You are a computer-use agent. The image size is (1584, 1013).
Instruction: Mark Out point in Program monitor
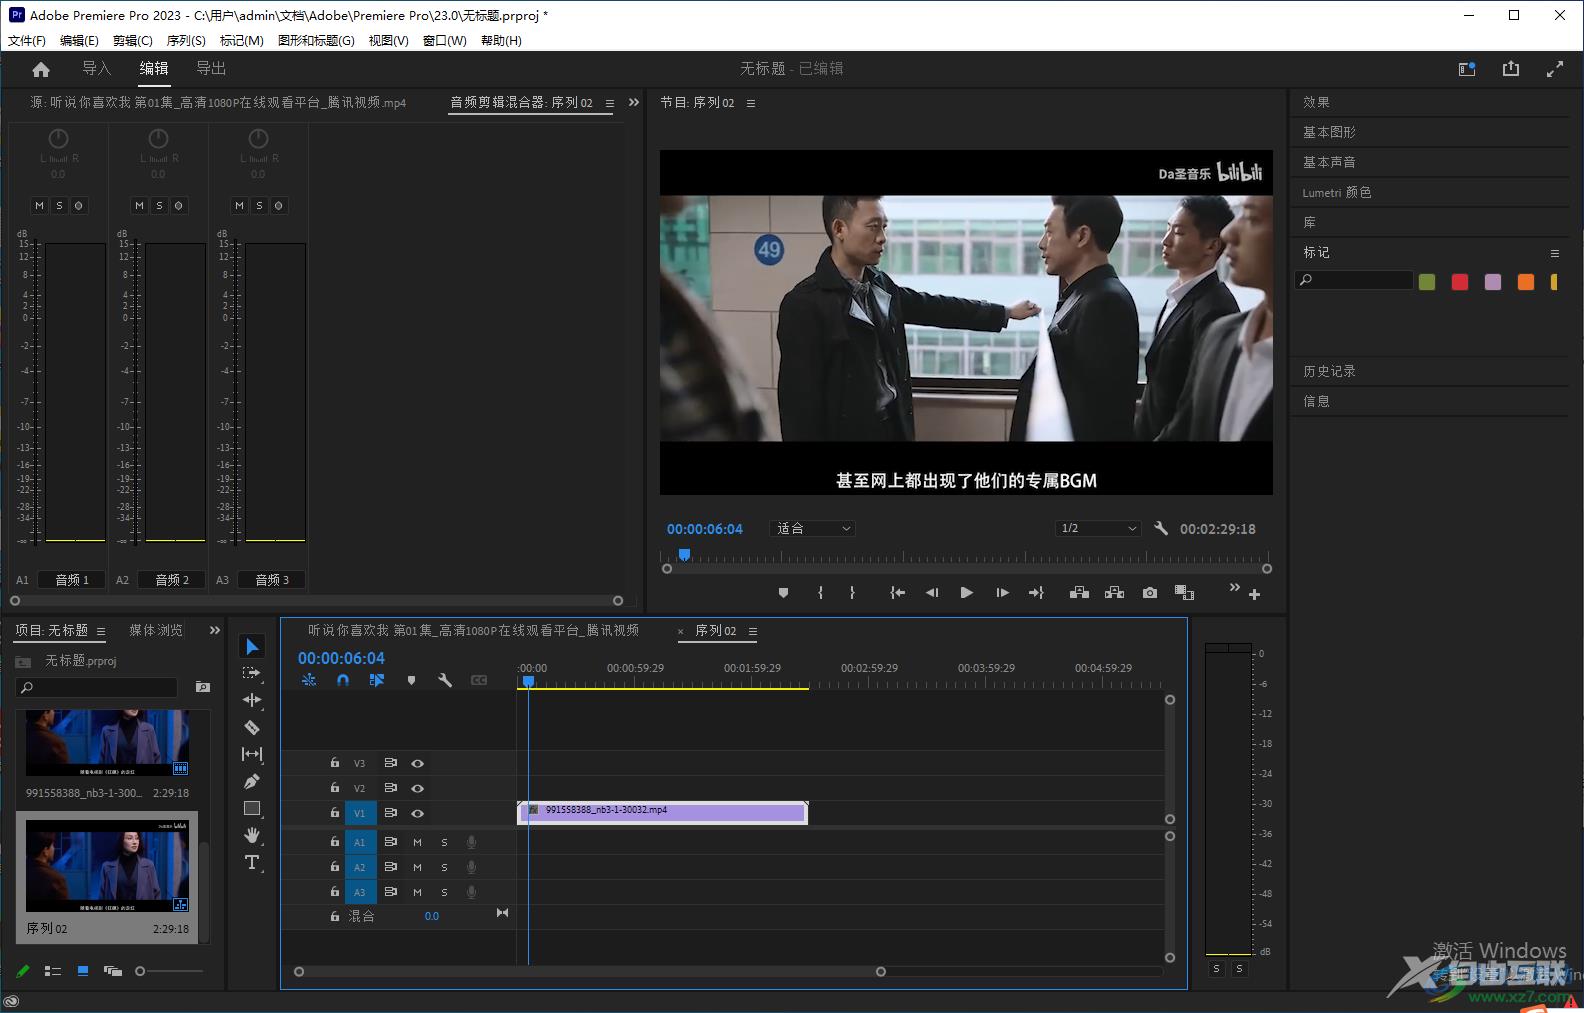point(852,593)
